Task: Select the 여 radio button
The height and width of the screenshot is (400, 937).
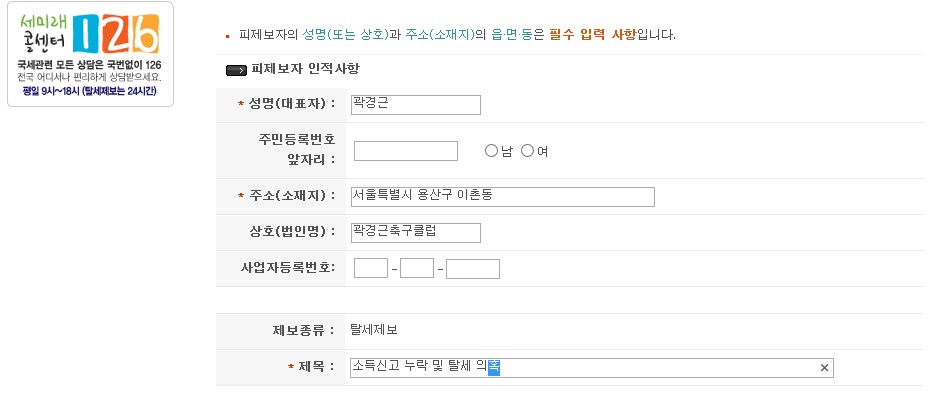Action: tap(528, 151)
